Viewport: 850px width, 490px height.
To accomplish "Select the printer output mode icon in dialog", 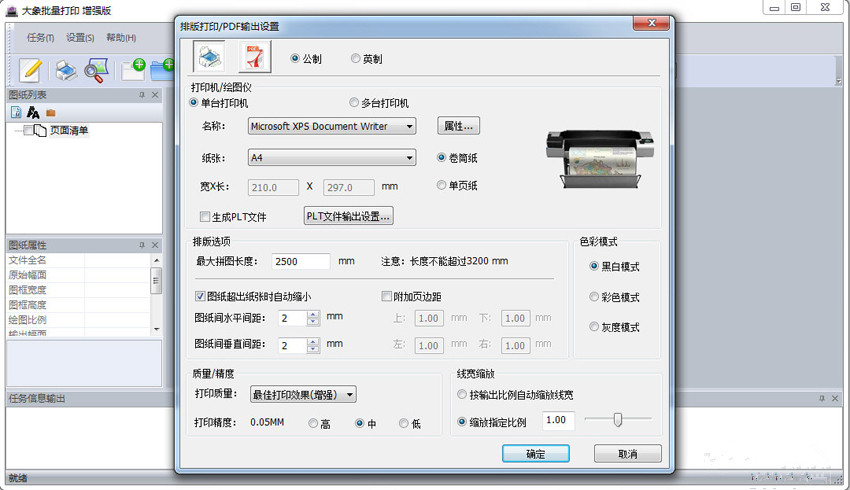I will point(209,56).
